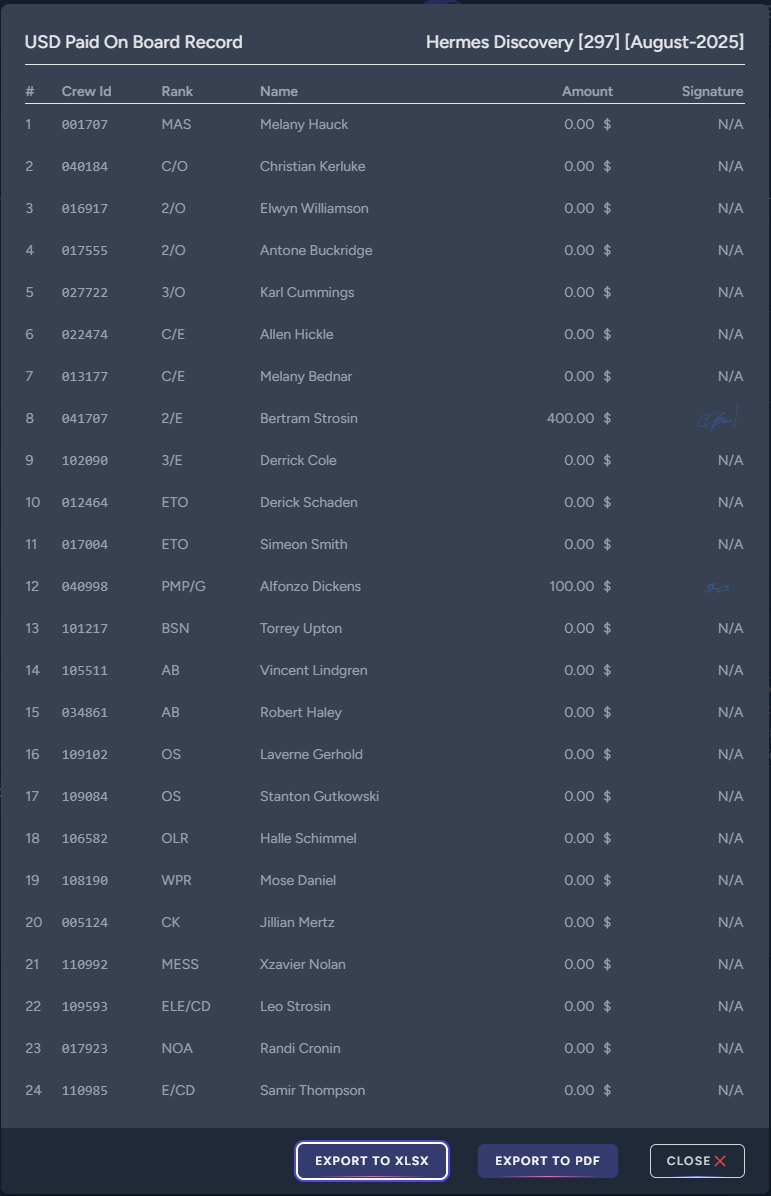Image resolution: width=771 pixels, height=1196 pixels.
Task: Click the Signature column header
Action: pyautogui.click(x=712, y=91)
